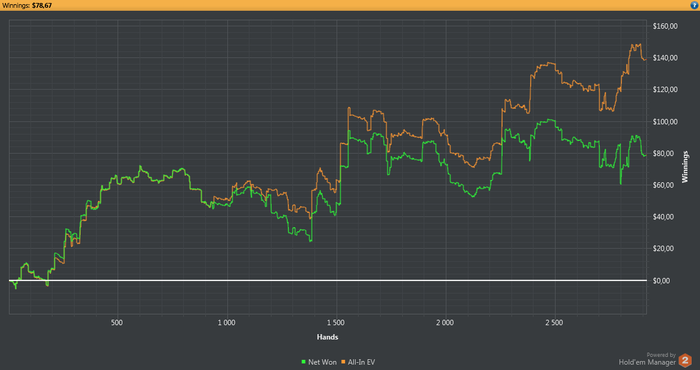This screenshot has height=370, width=700.
Task: Toggle the Net Won legend entry
Action: 319,362
